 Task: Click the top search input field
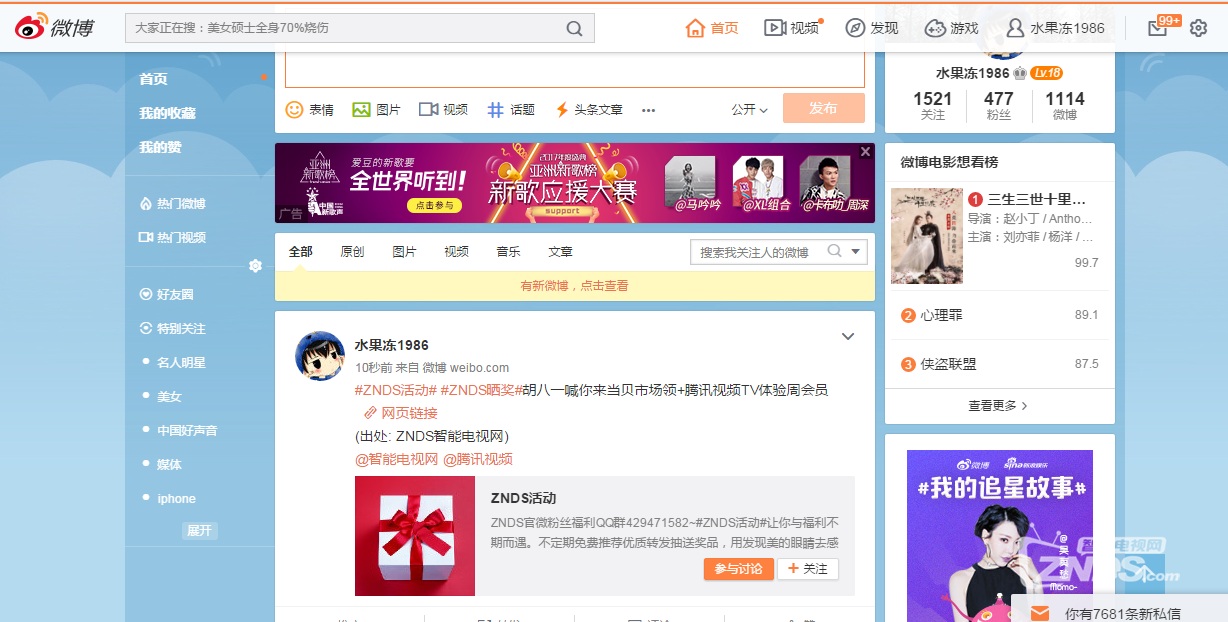[x=345, y=28]
